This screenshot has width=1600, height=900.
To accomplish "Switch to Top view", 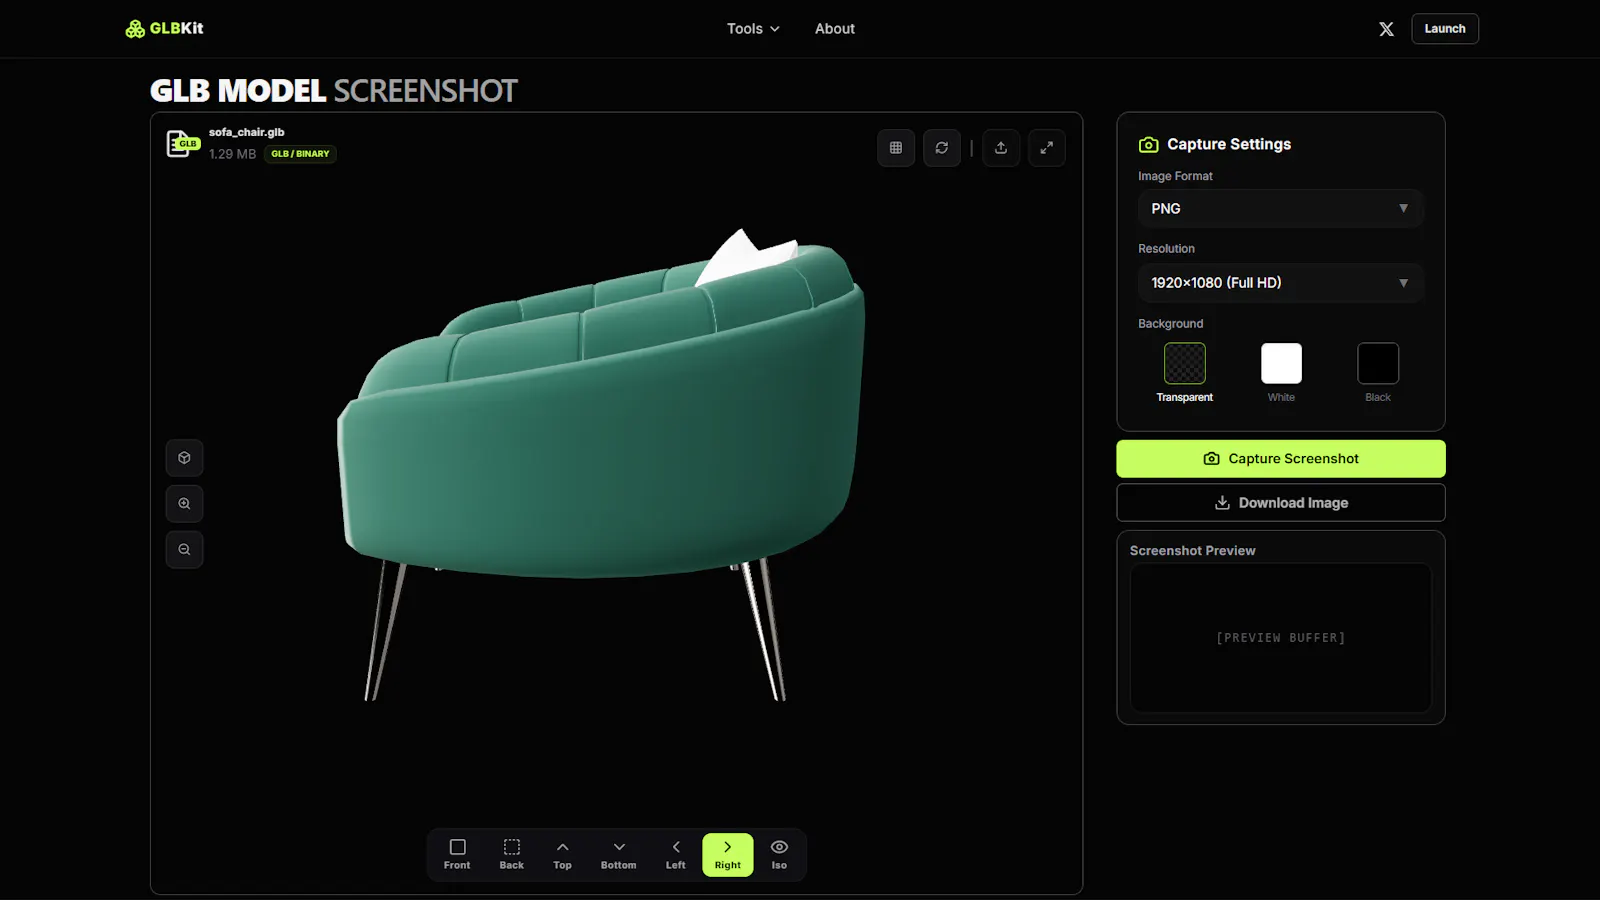I will point(563,855).
